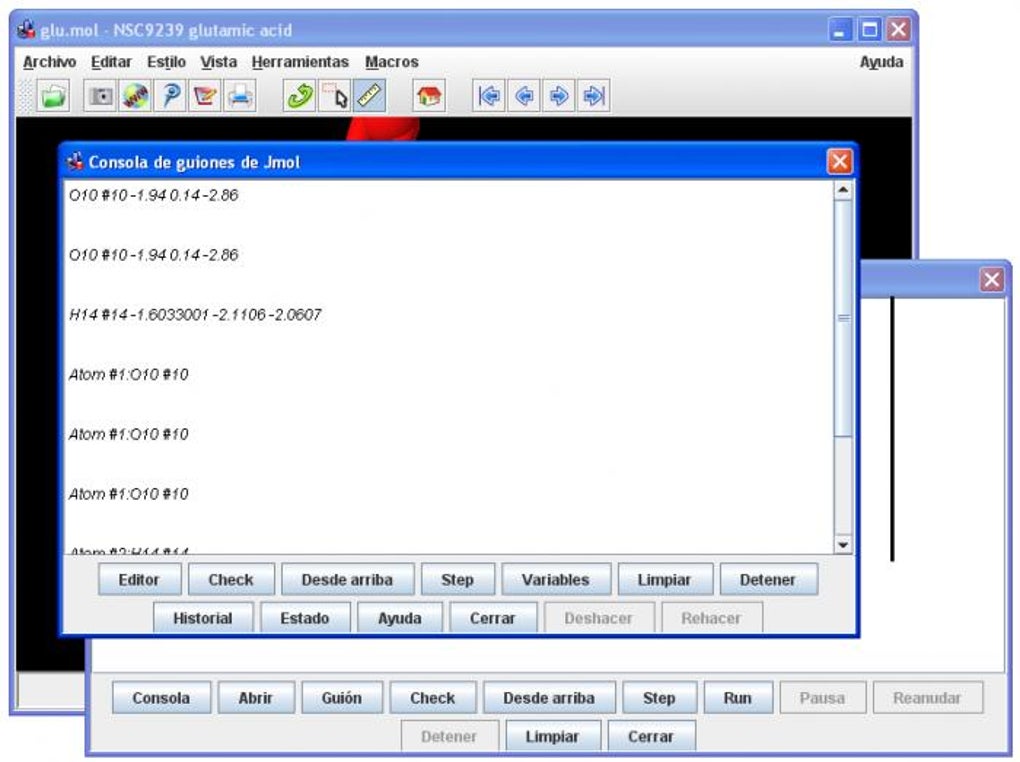Viewport: 1020px width, 762px height.
Task: Click Step button in Consola de guiones
Action: click(457, 579)
